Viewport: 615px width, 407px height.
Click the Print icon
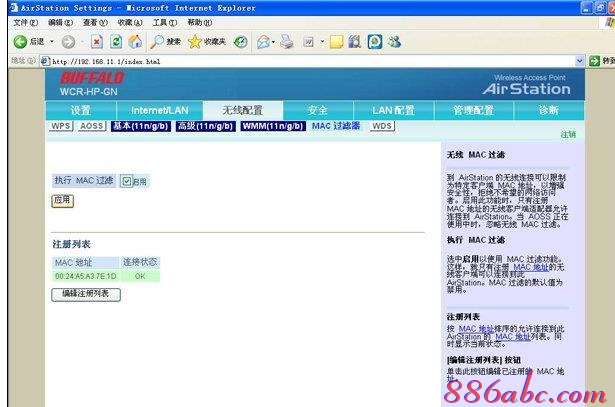(287, 42)
